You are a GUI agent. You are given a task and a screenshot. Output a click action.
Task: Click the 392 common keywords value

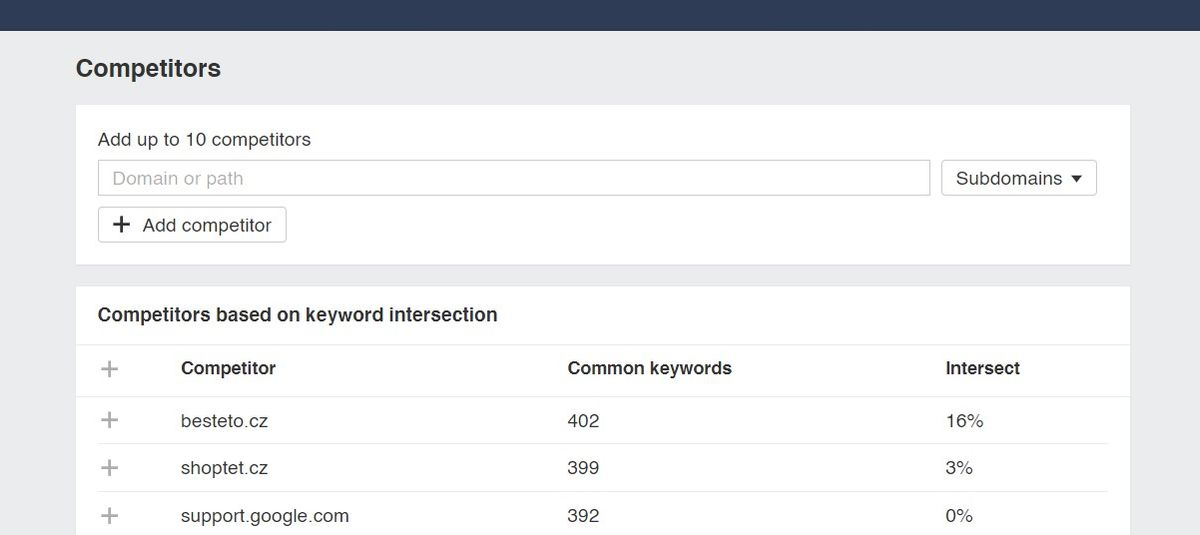(583, 516)
